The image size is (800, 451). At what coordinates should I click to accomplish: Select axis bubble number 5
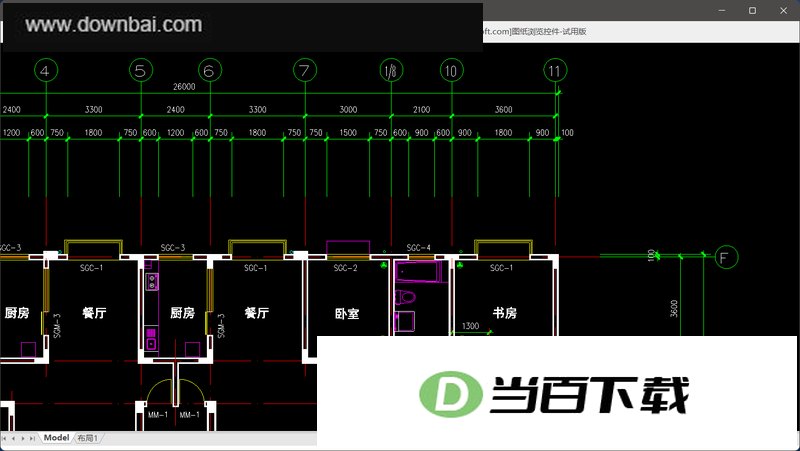tap(141, 70)
